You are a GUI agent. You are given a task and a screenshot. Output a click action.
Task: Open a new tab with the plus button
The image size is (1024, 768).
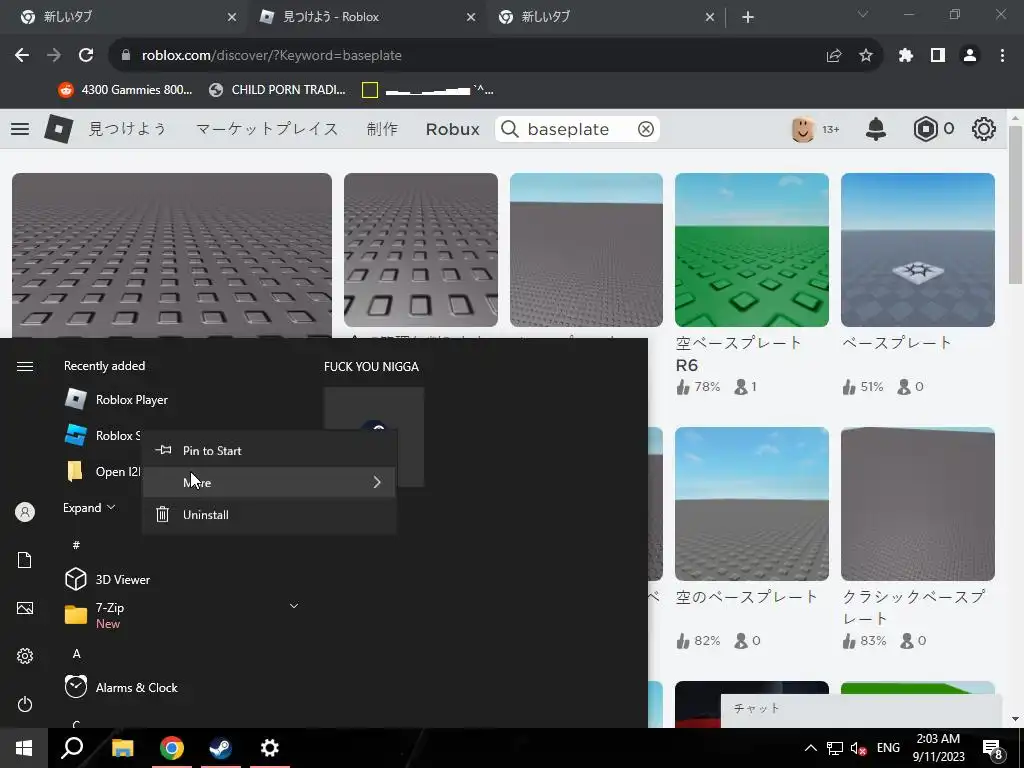point(748,18)
